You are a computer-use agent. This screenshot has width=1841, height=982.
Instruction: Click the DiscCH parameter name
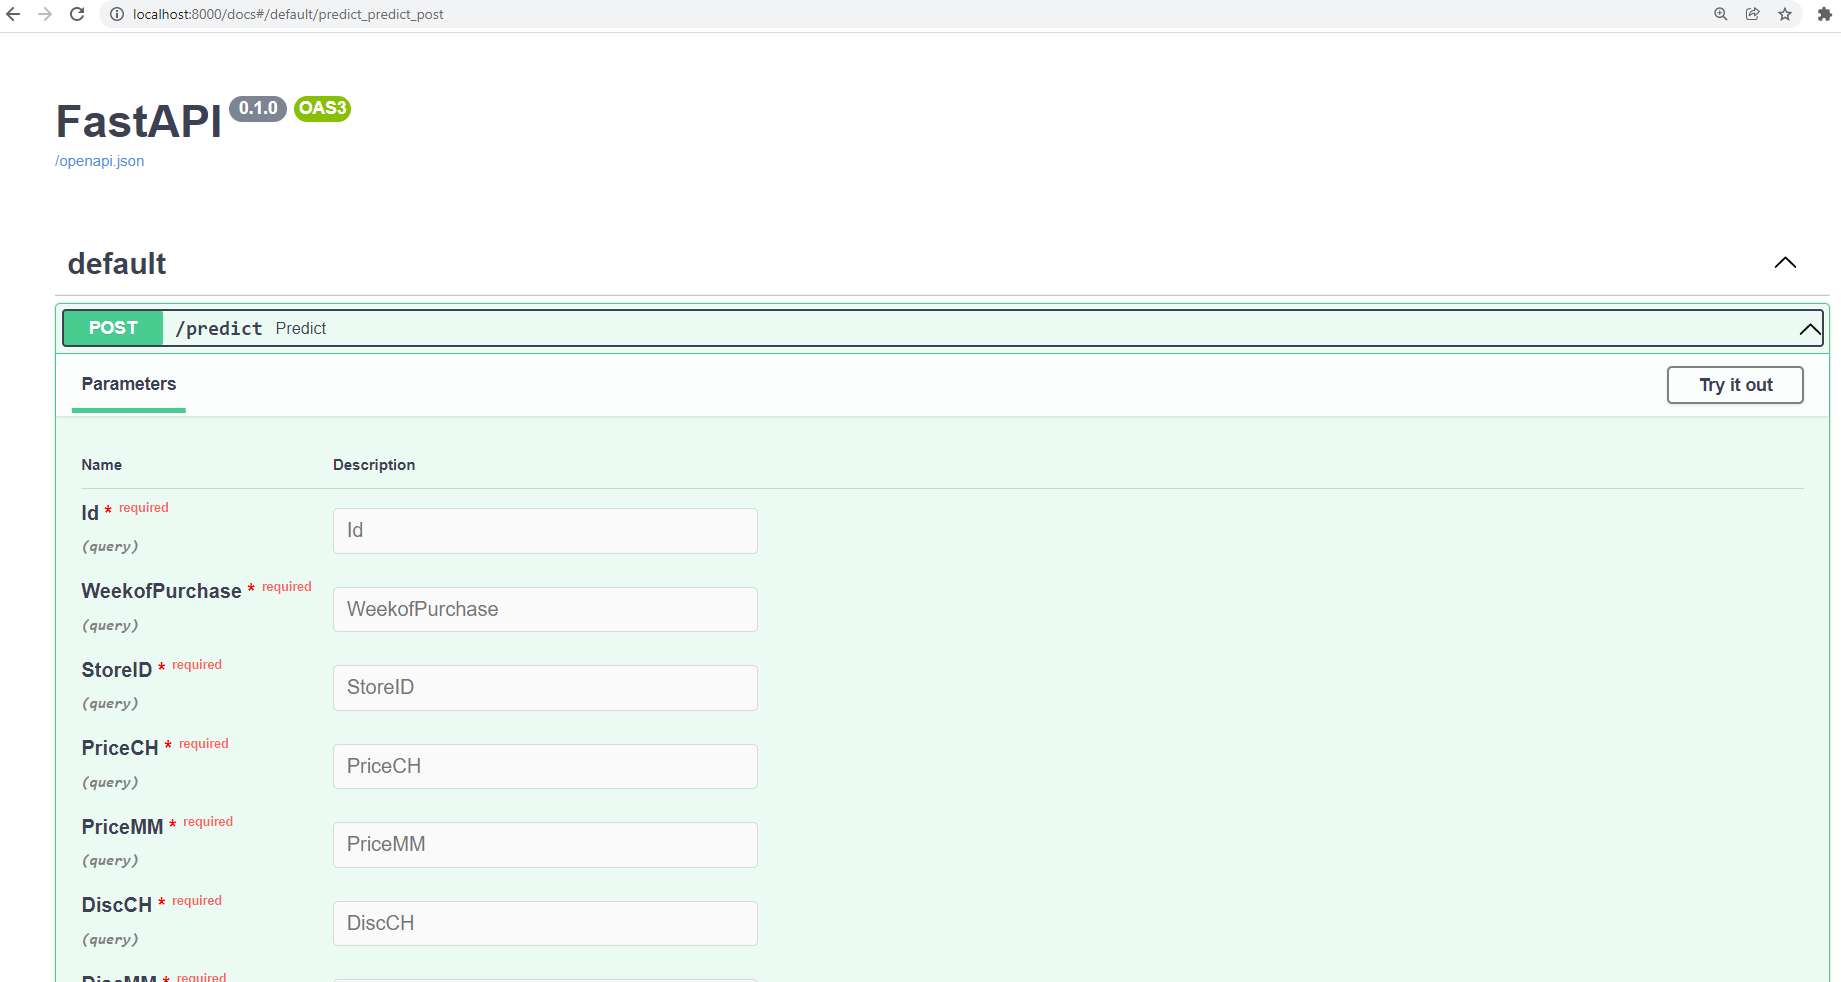pos(117,905)
